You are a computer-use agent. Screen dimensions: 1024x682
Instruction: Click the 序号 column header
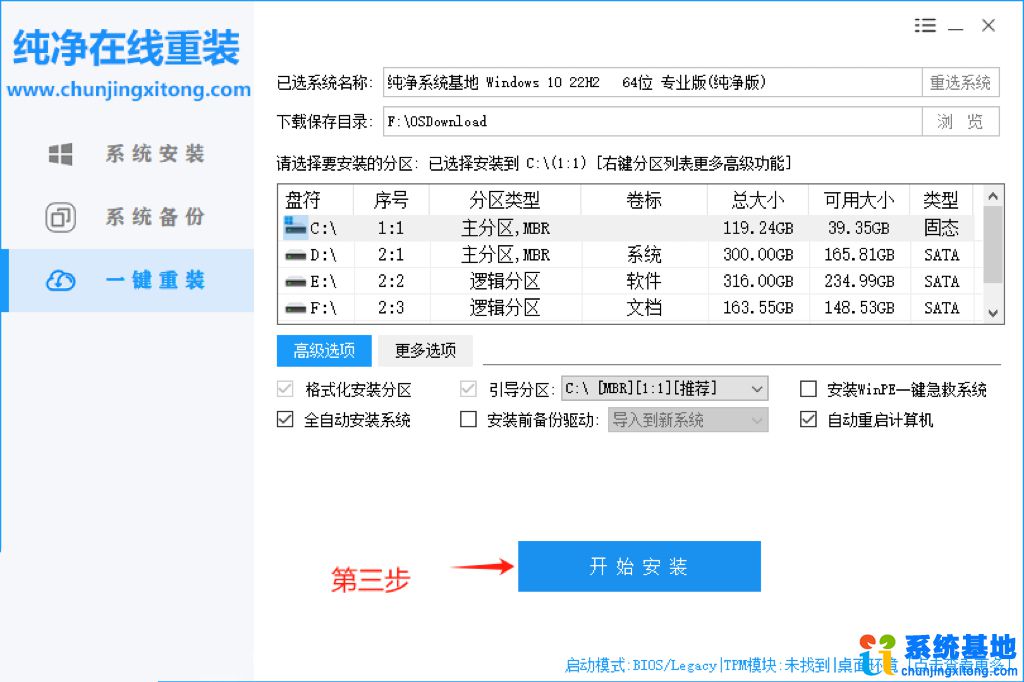[391, 200]
